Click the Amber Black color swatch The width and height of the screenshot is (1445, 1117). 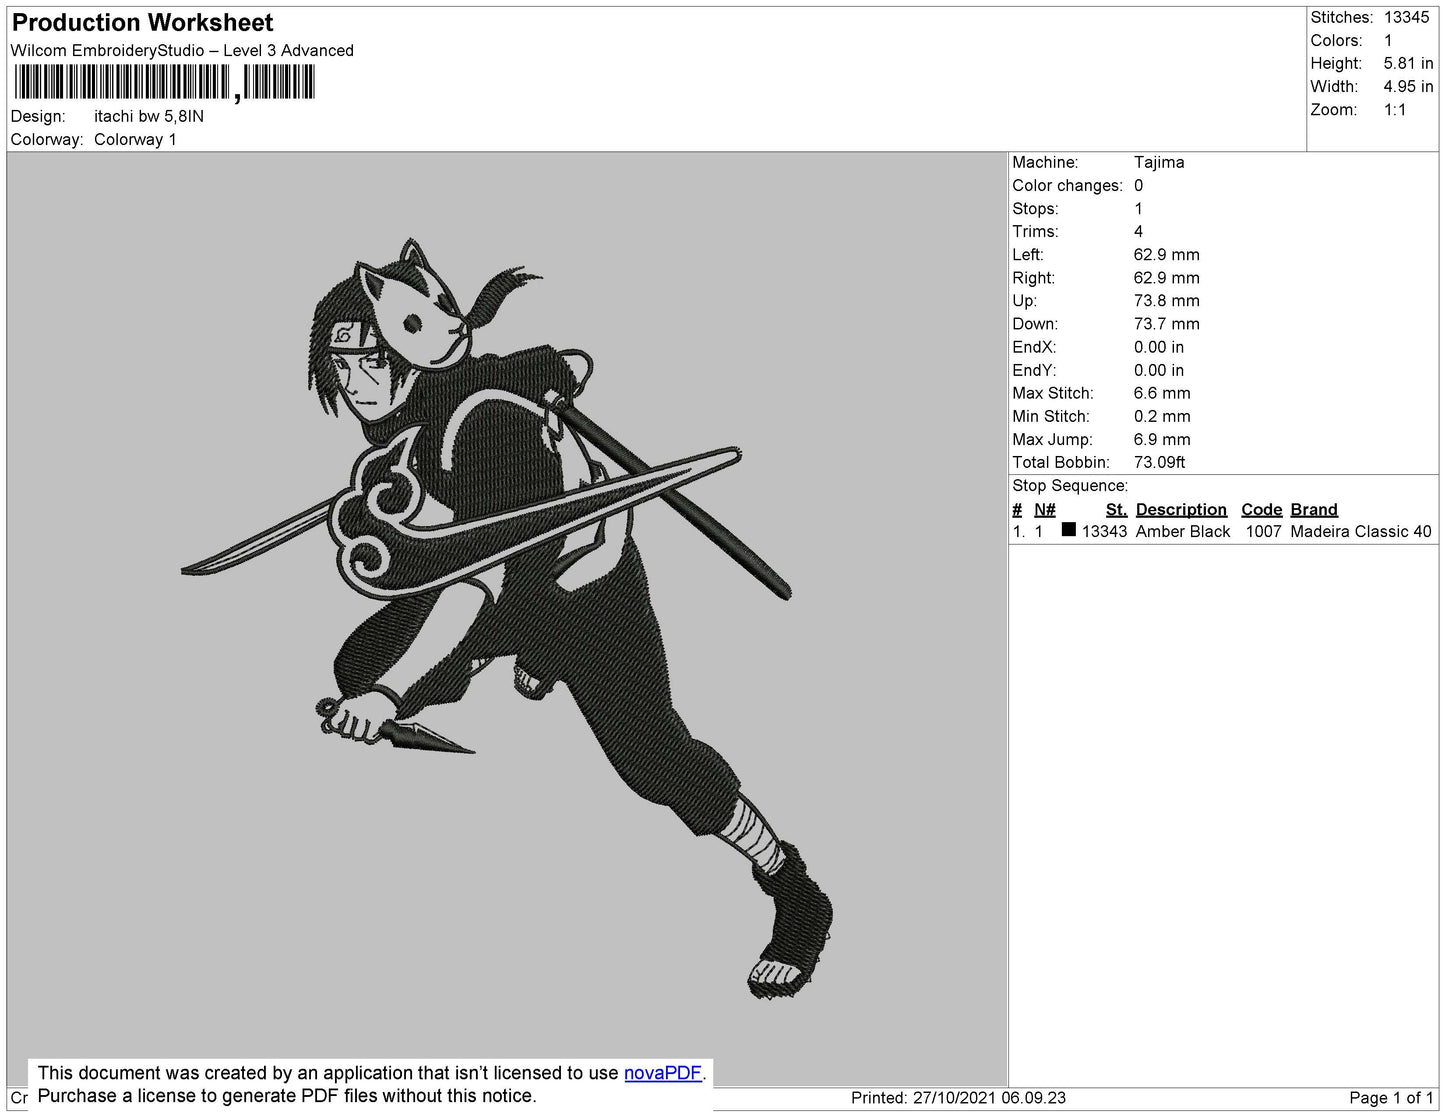pyautogui.click(x=1069, y=530)
